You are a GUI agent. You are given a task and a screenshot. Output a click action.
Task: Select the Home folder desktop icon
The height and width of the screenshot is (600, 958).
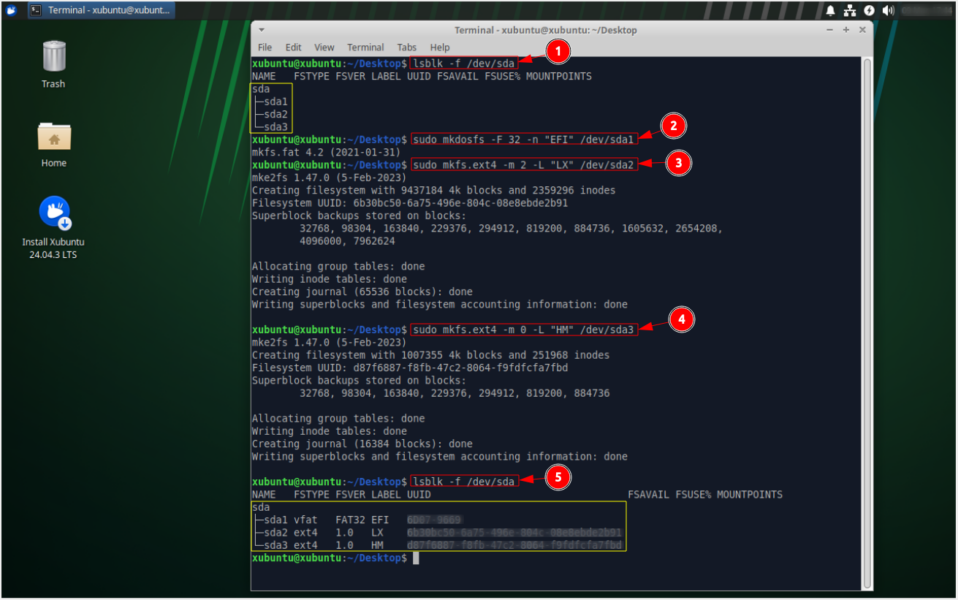[54, 143]
